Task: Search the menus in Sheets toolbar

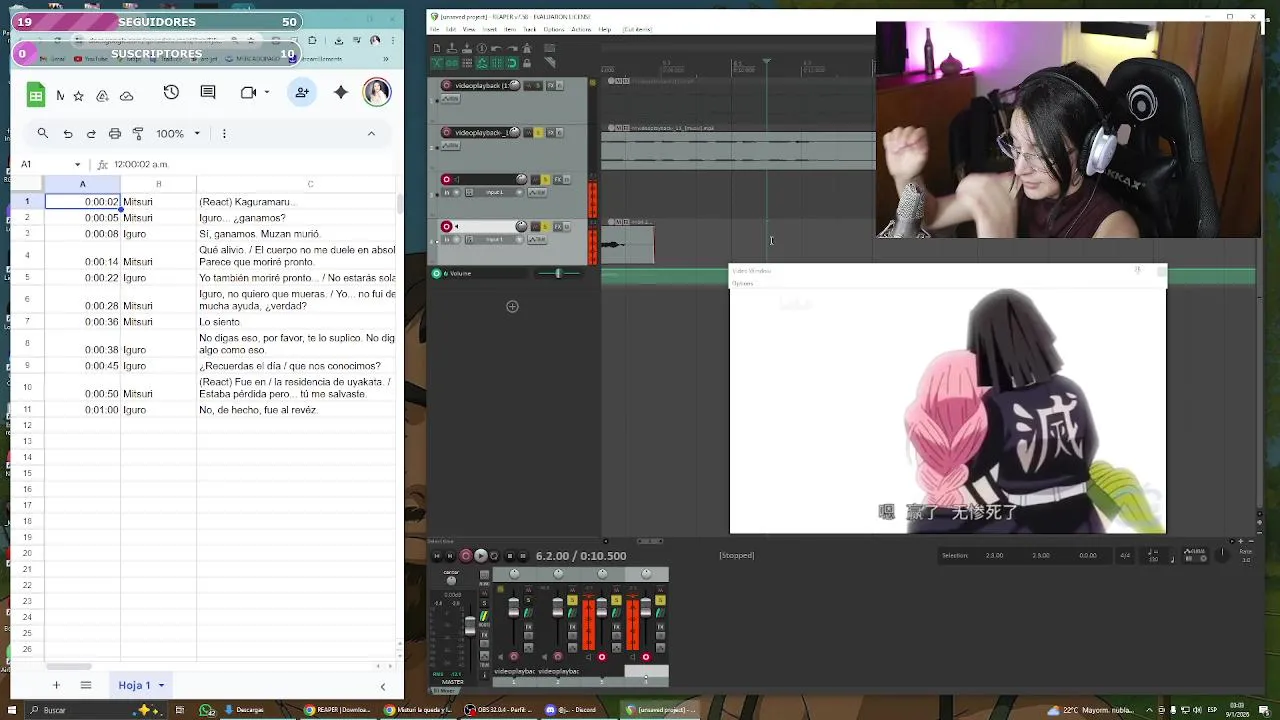Action: tap(43, 133)
